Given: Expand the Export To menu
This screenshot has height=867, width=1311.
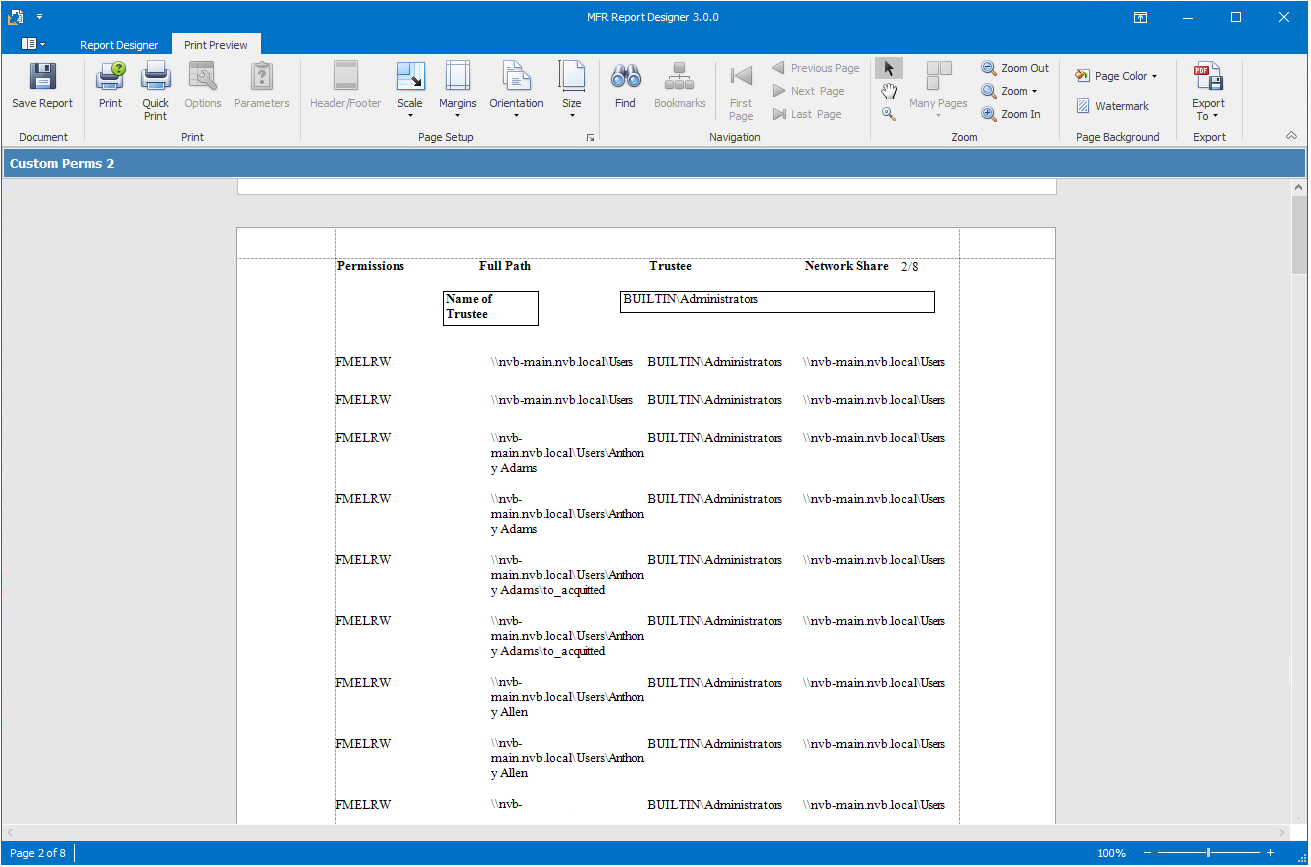Looking at the screenshot, I should 1208,88.
